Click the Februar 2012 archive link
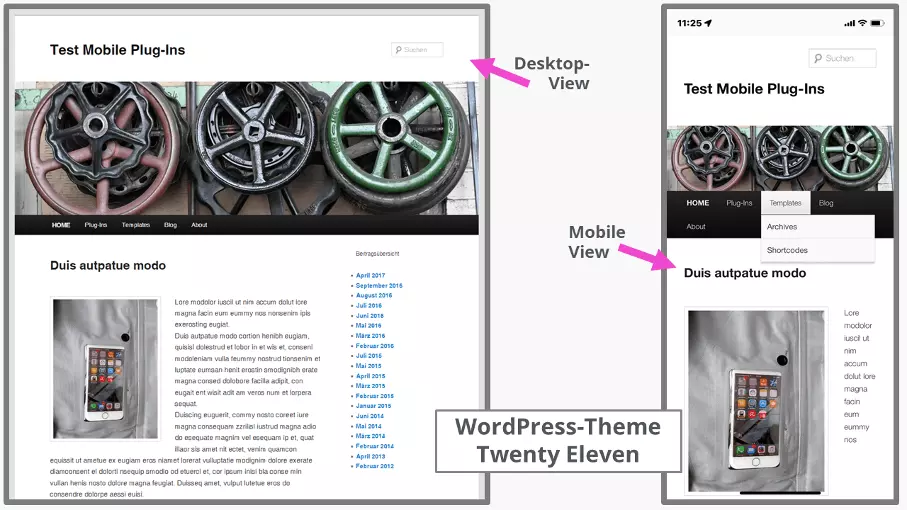This screenshot has width=908, height=510. click(374, 466)
